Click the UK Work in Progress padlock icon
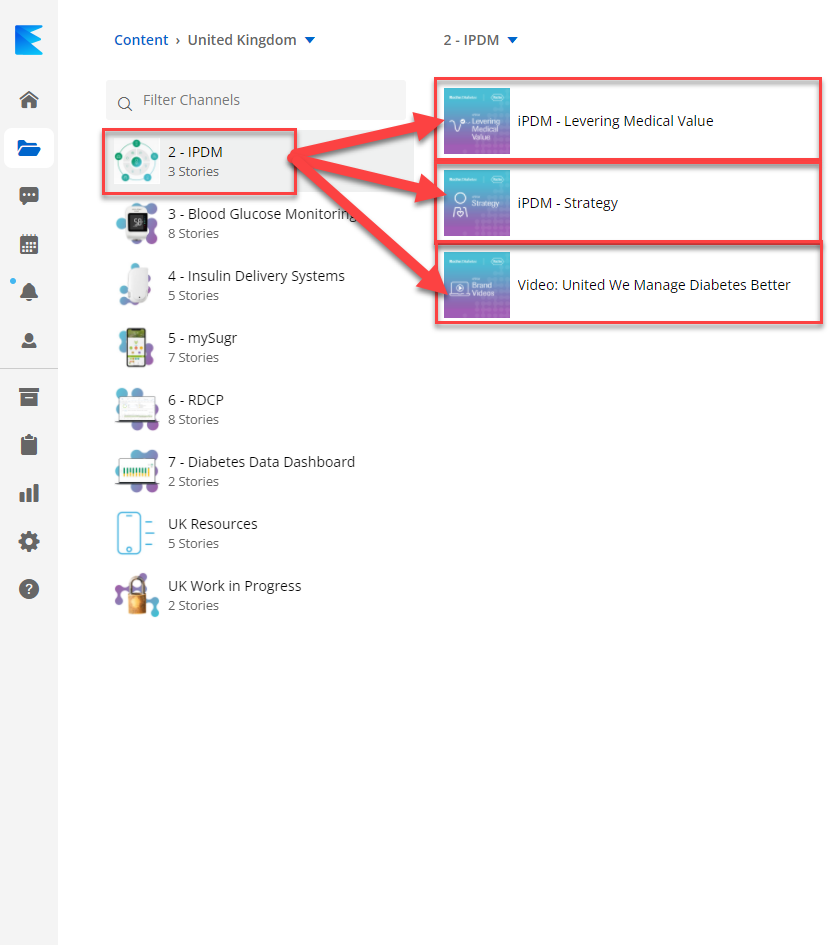This screenshot has height=945, width=835. (137, 595)
